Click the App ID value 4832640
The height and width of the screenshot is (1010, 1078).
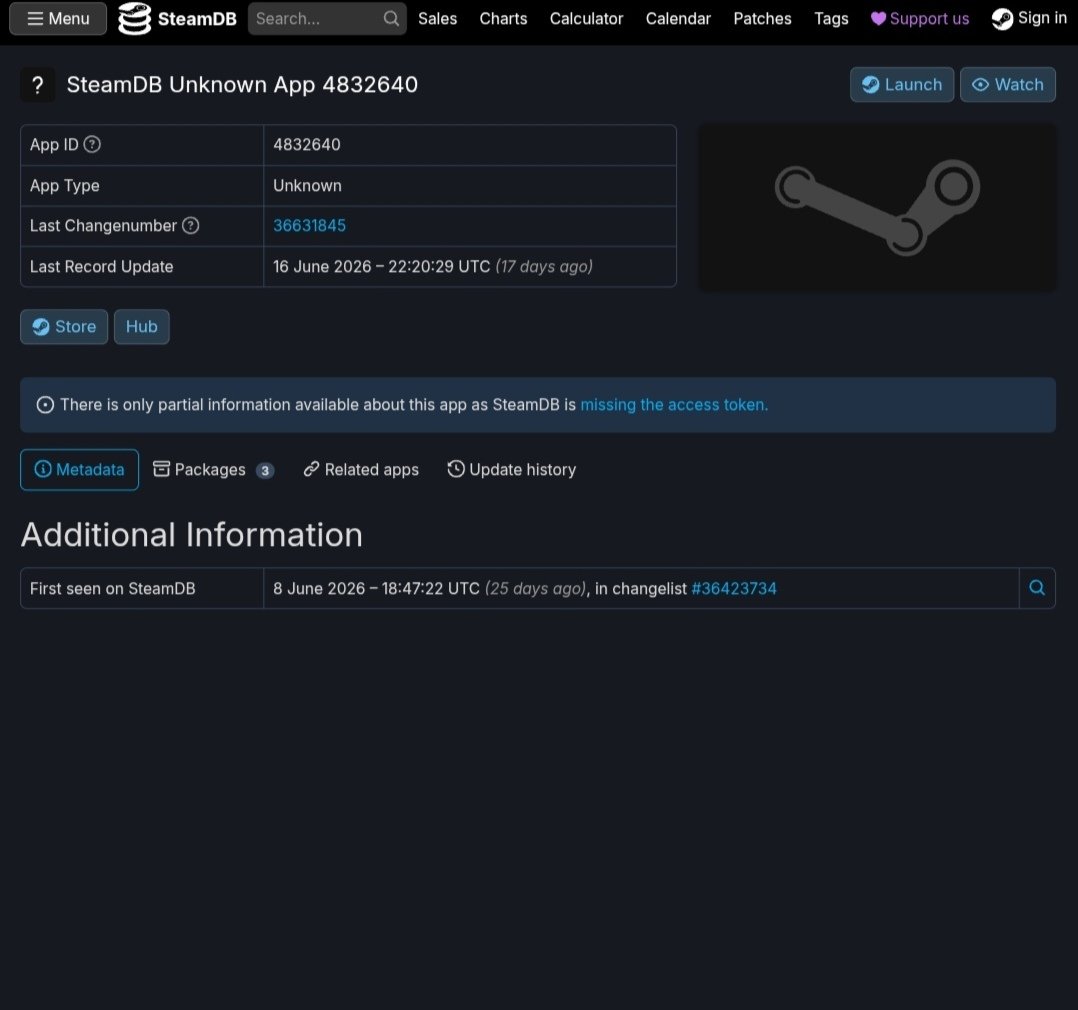(307, 144)
